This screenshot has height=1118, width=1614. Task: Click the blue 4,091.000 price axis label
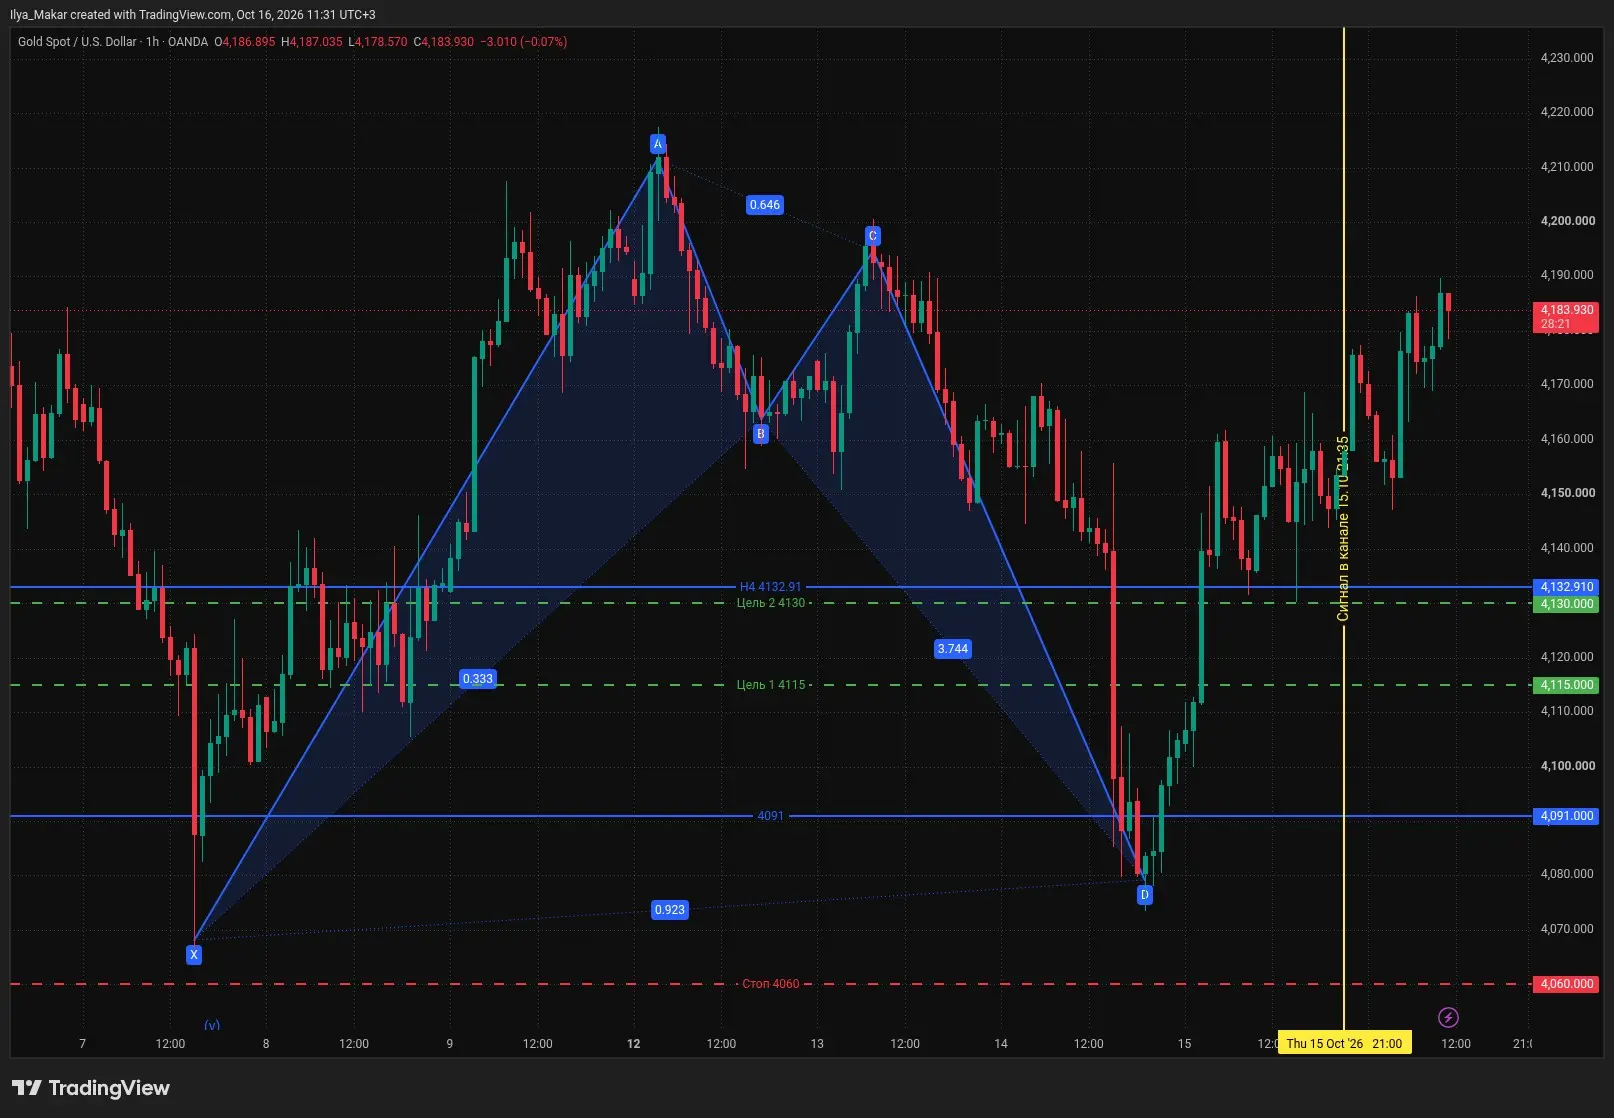tap(1566, 816)
